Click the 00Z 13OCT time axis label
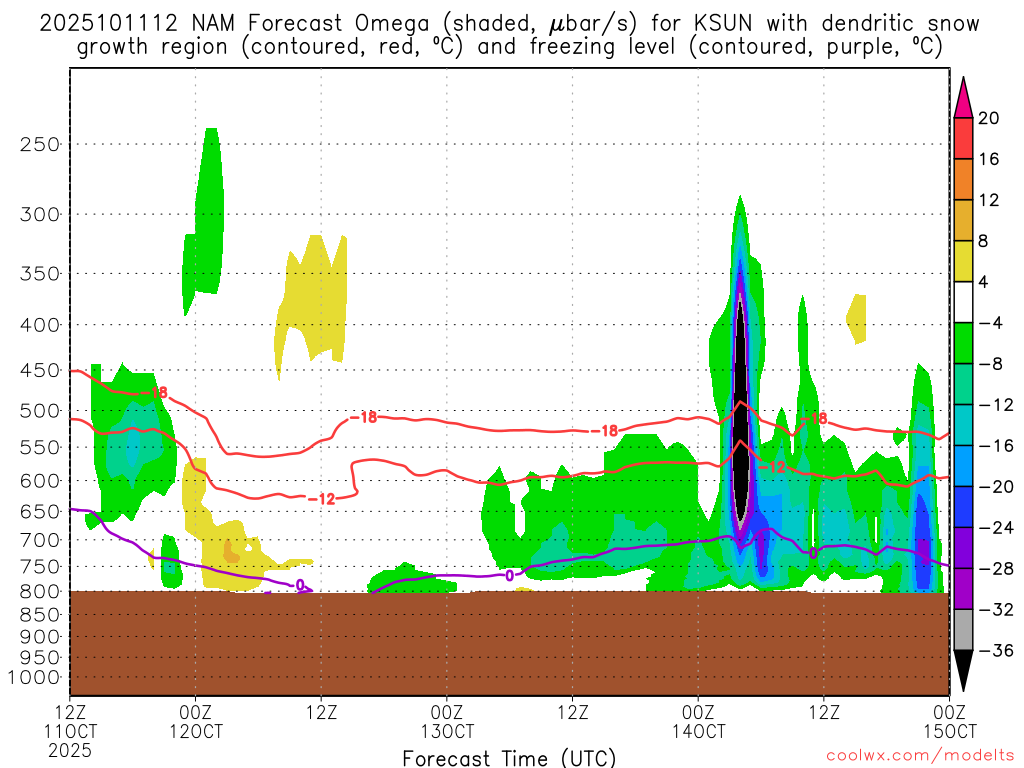 point(447,722)
